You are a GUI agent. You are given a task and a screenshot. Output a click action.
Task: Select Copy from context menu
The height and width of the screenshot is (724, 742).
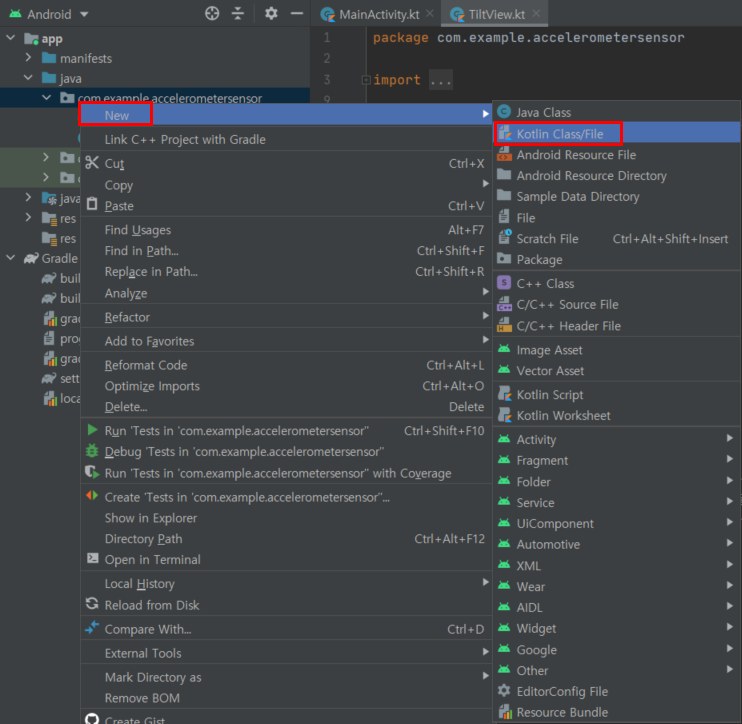(286, 185)
